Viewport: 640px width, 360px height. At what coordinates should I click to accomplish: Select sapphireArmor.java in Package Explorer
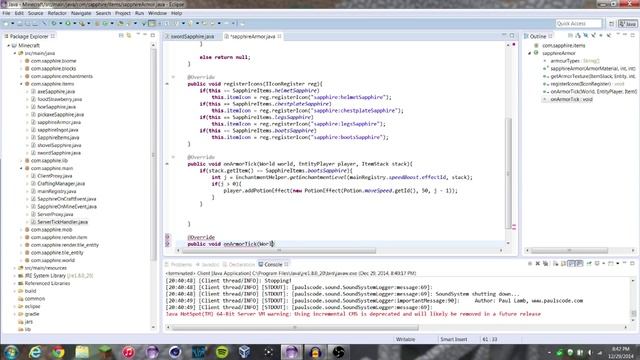(x=59, y=122)
